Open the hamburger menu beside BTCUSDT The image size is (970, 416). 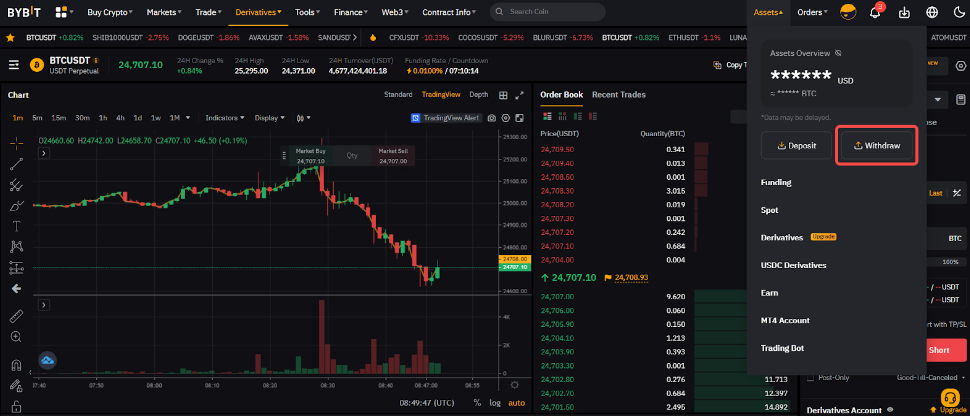click(x=14, y=64)
